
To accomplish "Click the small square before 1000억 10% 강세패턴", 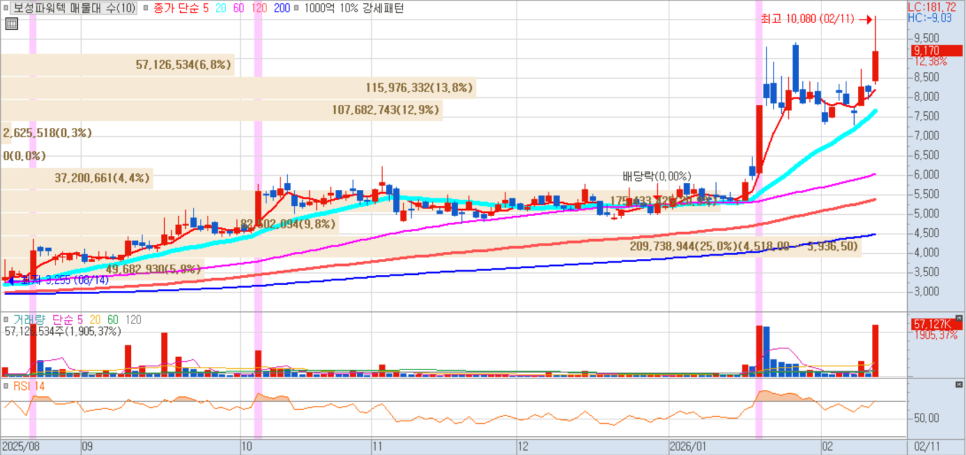I will tap(297, 9).
